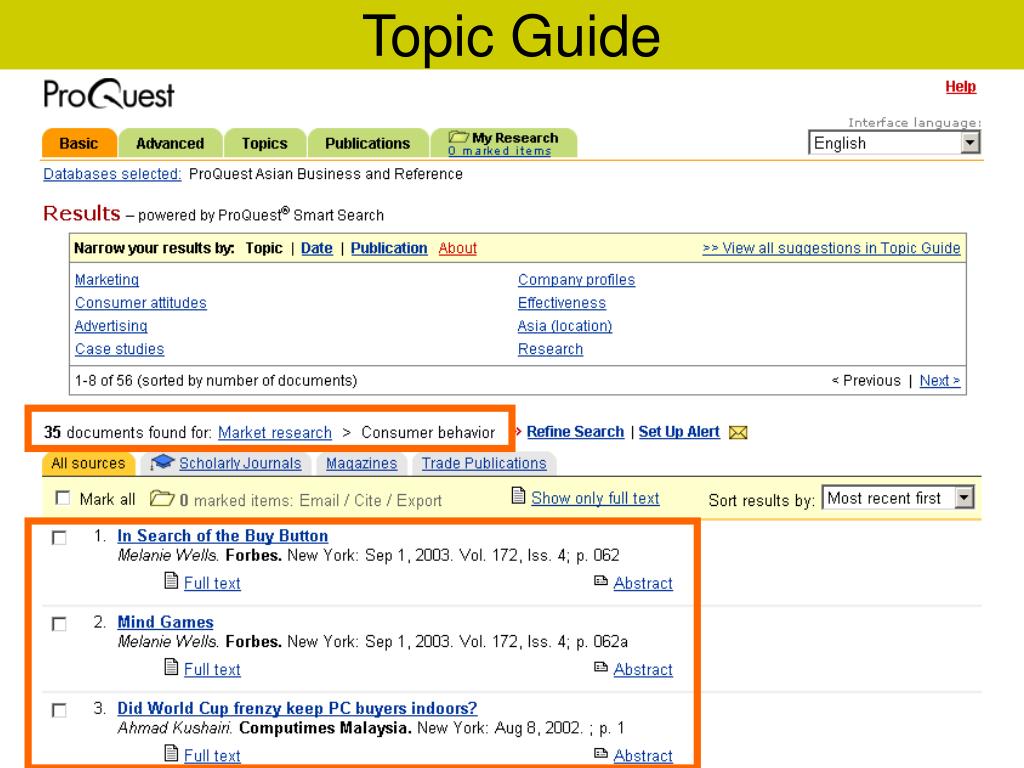Click the document icon beside Show only full text
This screenshot has width=1024, height=768.
pyautogui.click(x=518, y=496)
